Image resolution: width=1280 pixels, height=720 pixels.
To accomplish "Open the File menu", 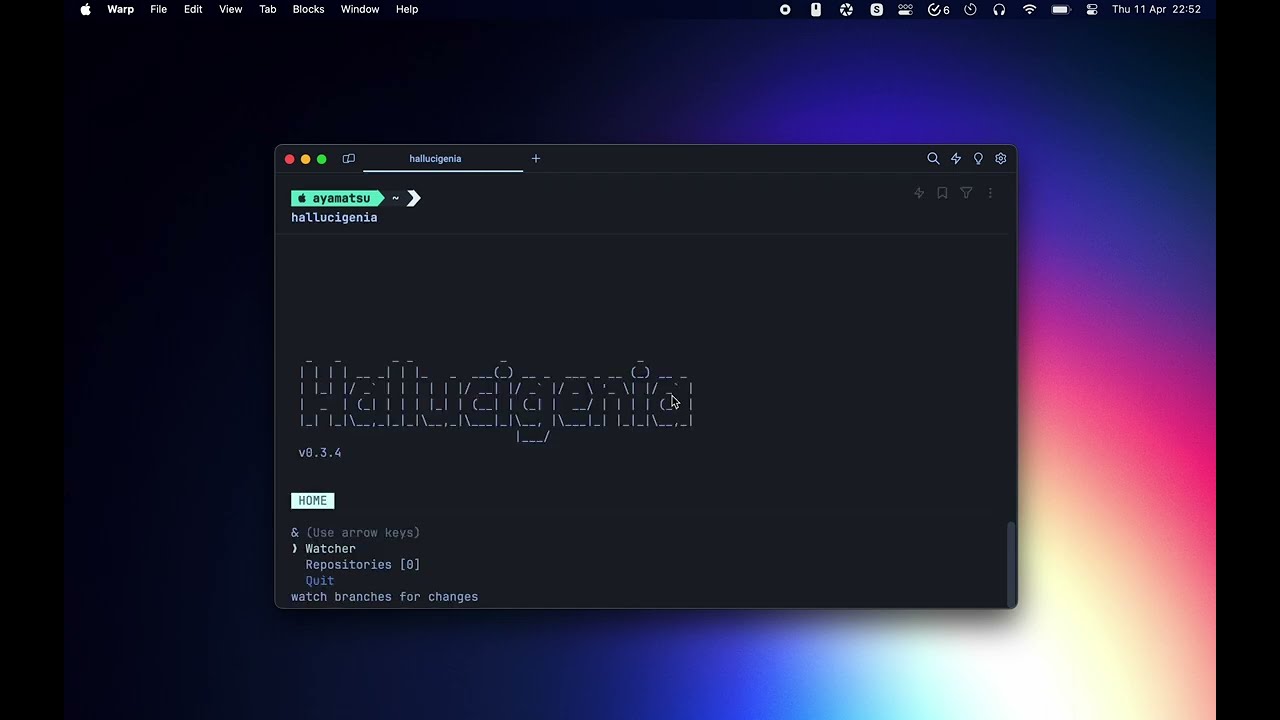I will [159, 9].
